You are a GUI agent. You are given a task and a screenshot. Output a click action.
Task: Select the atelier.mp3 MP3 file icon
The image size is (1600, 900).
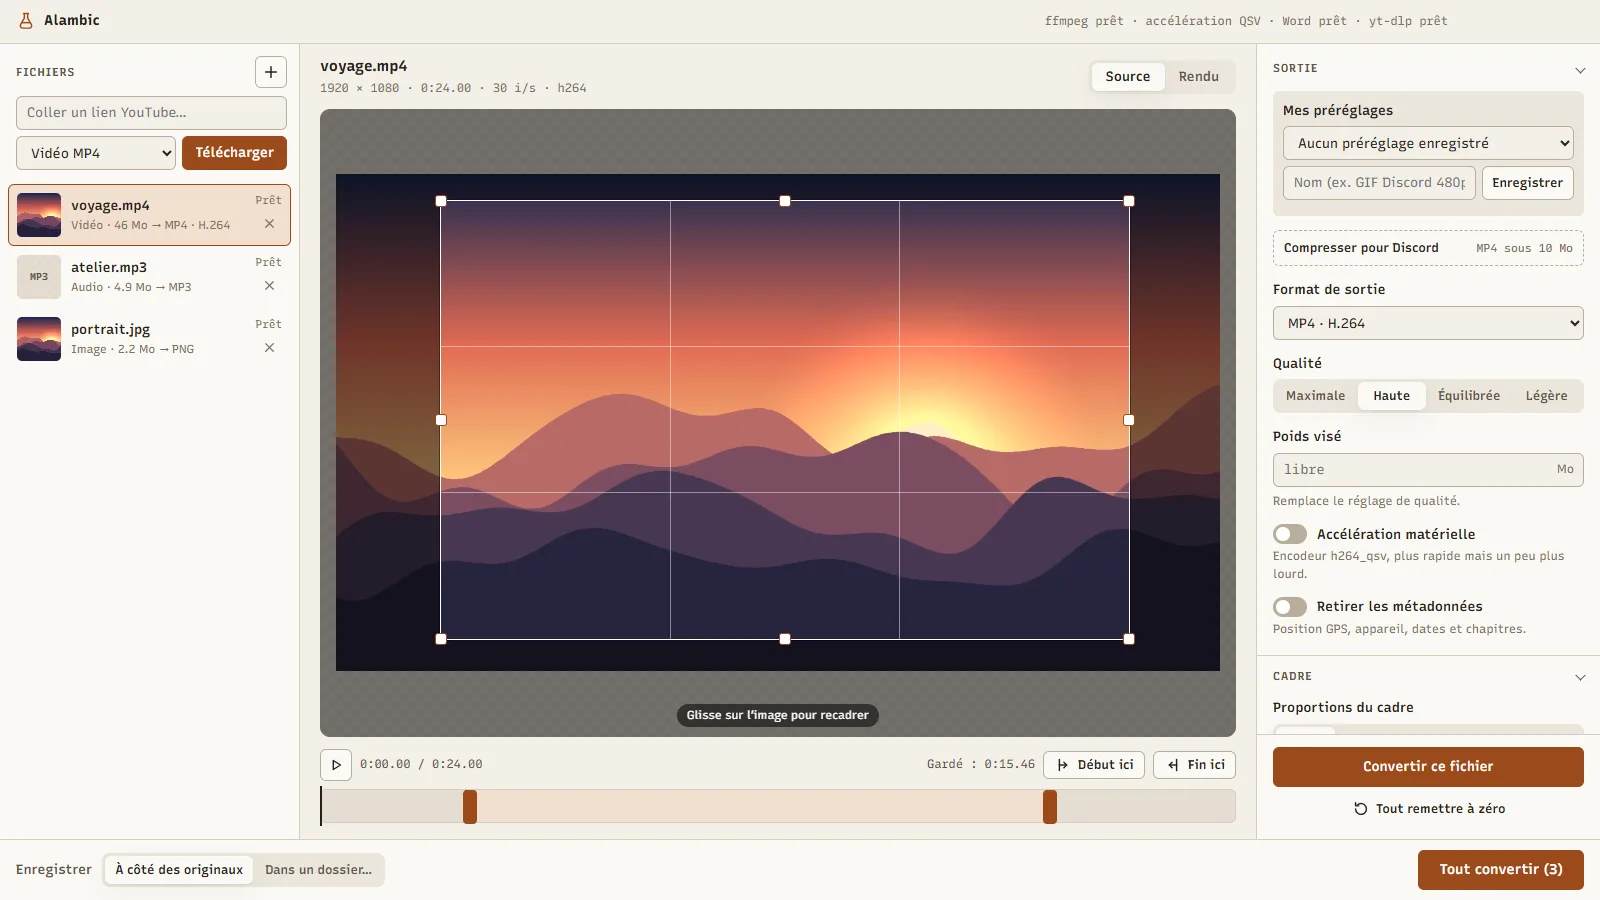[39, 277]
